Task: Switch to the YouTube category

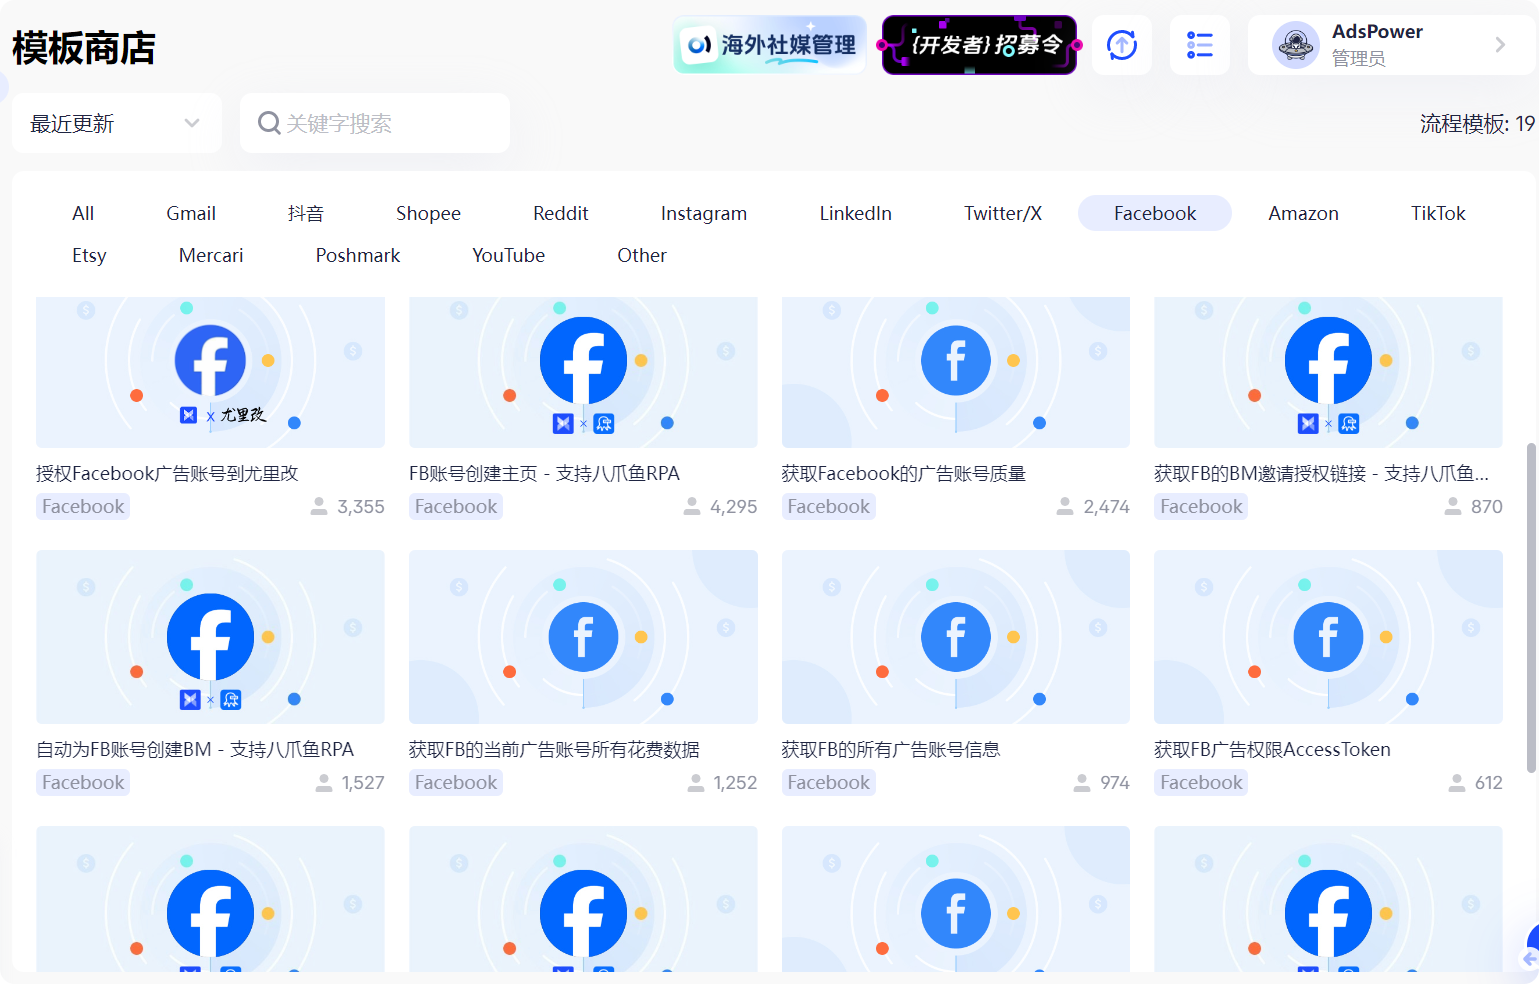Action: point(508,255)
